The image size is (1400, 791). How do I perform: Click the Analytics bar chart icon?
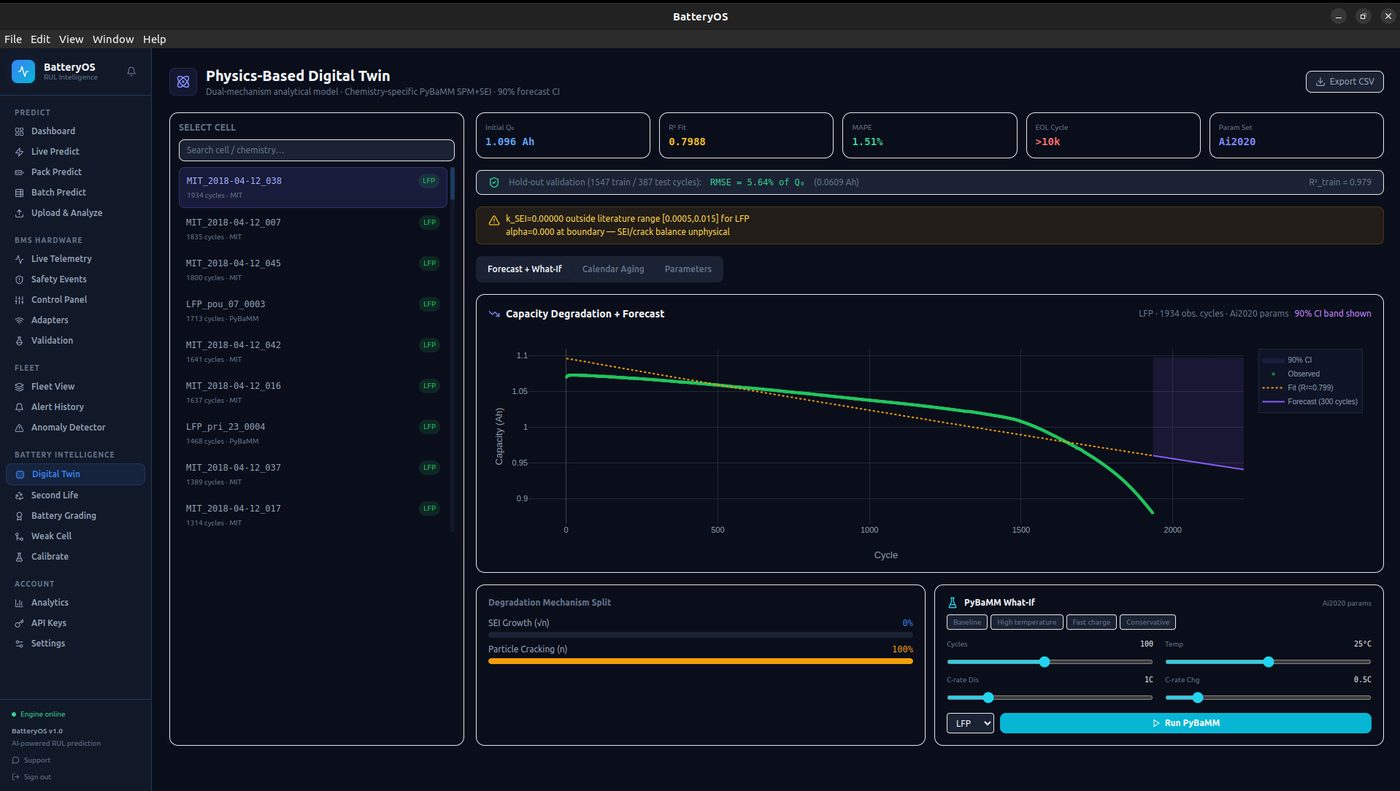coord(20,602)
